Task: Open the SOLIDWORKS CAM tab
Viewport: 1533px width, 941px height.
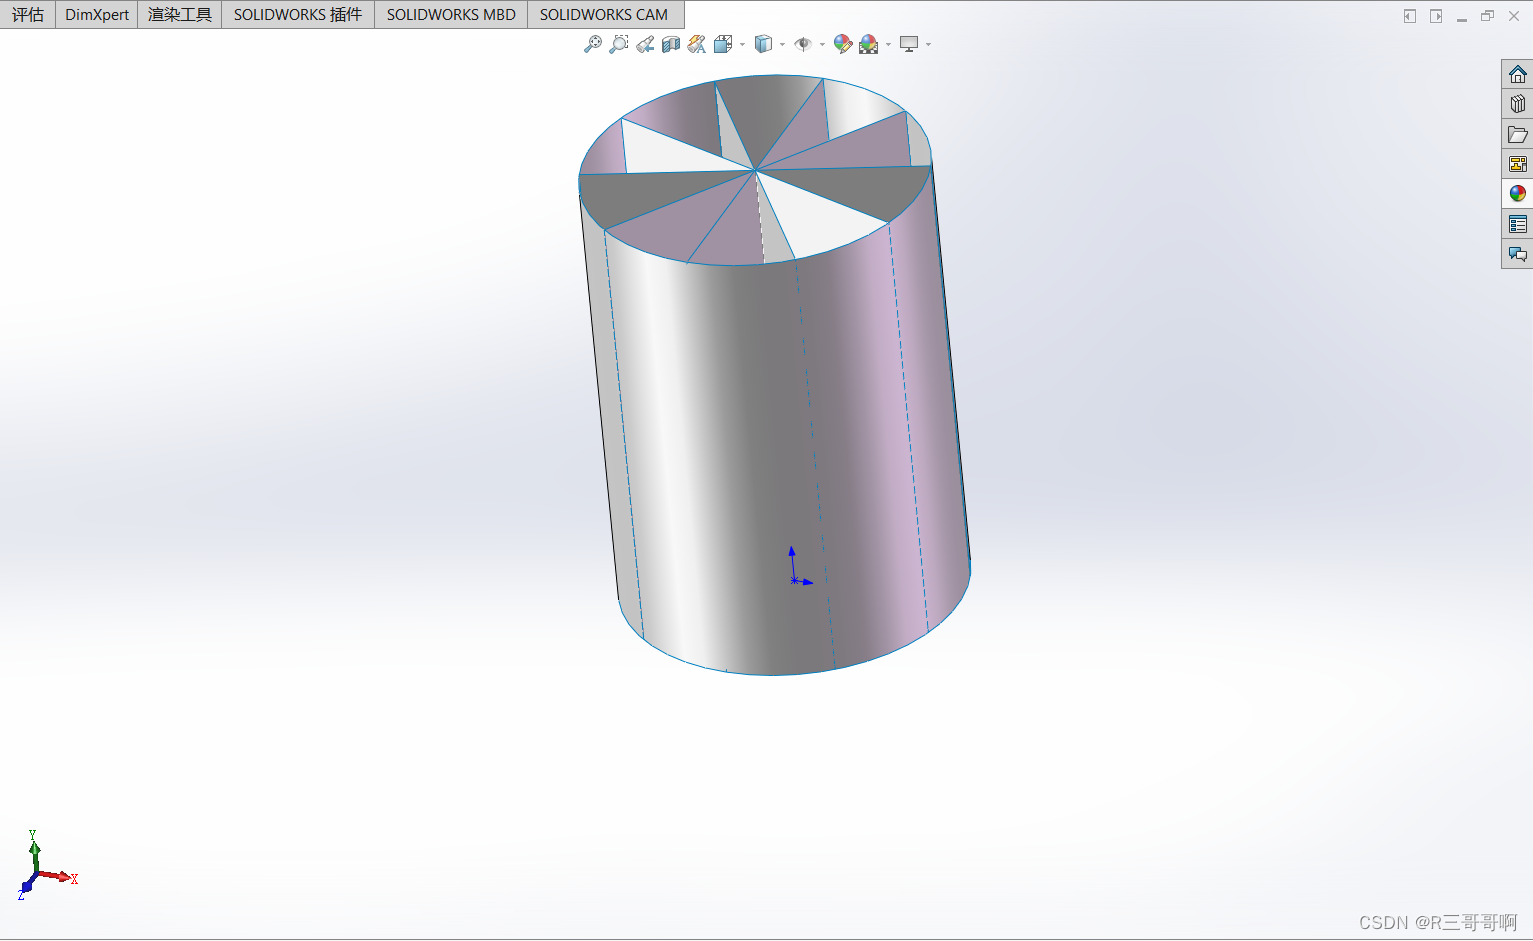Action: [604, 14]
